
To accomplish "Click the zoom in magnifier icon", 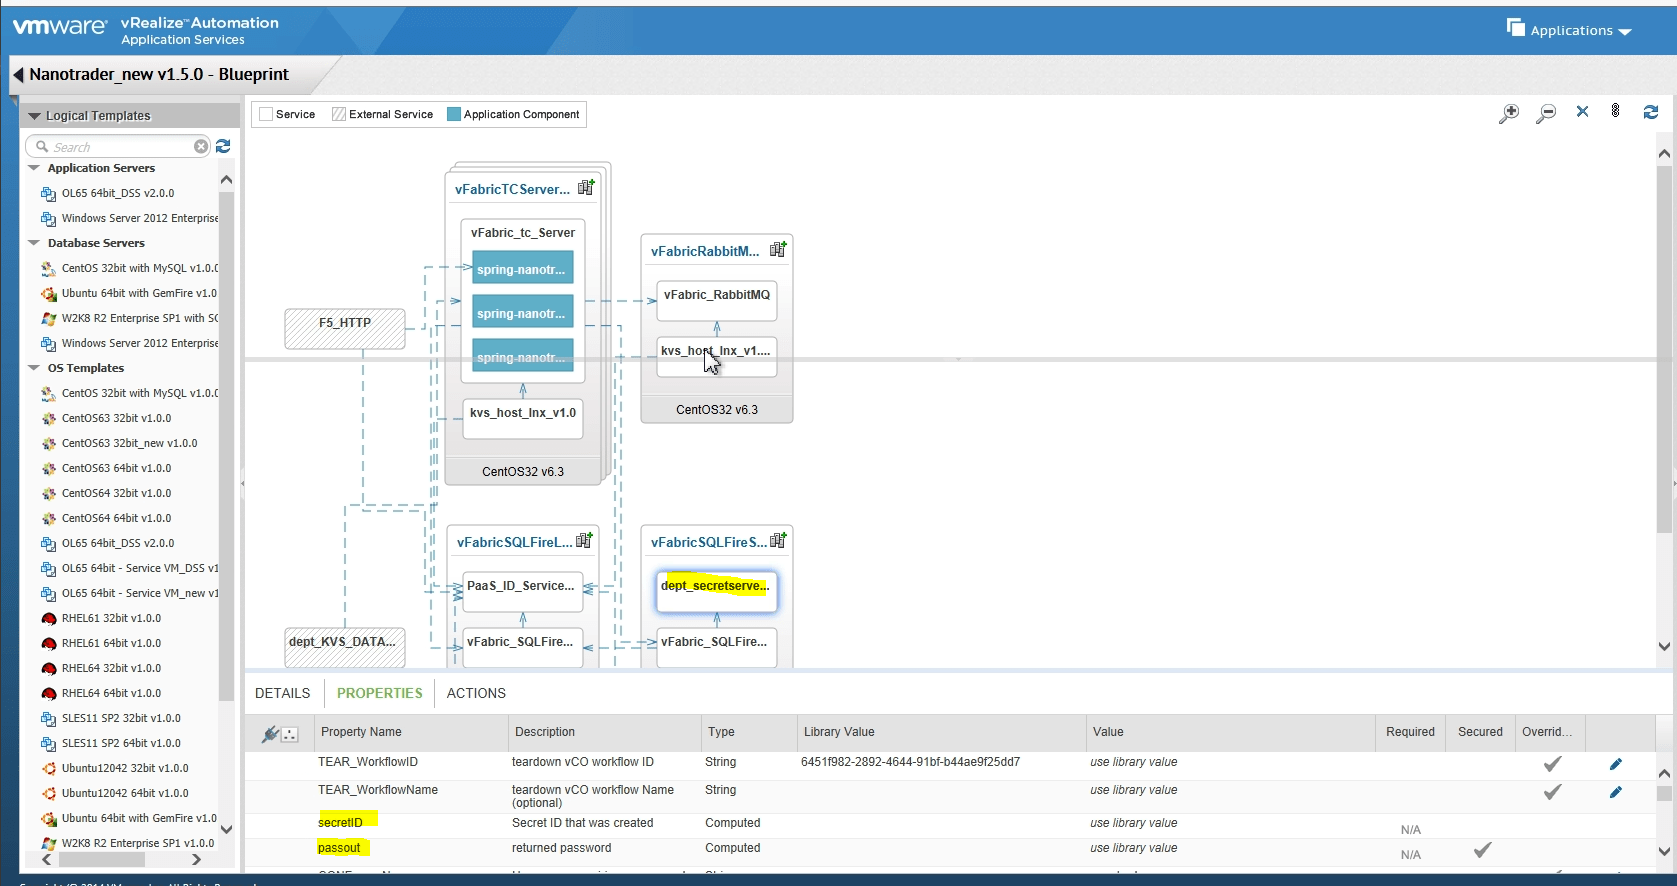I will coord(1508,113).
